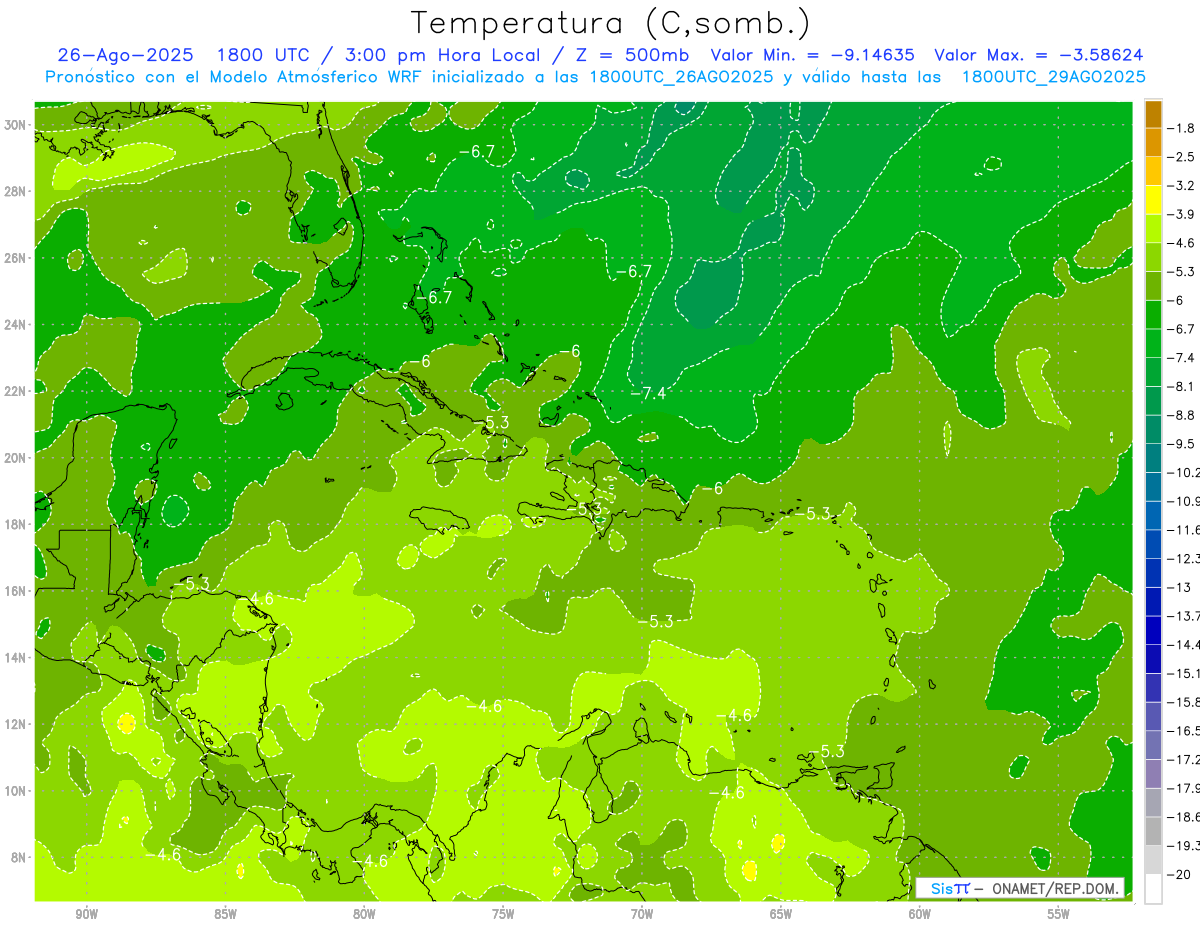Screen dimensions: 1200x927
Task: Click the 60W longitude axis label
Action: (920, 914)
